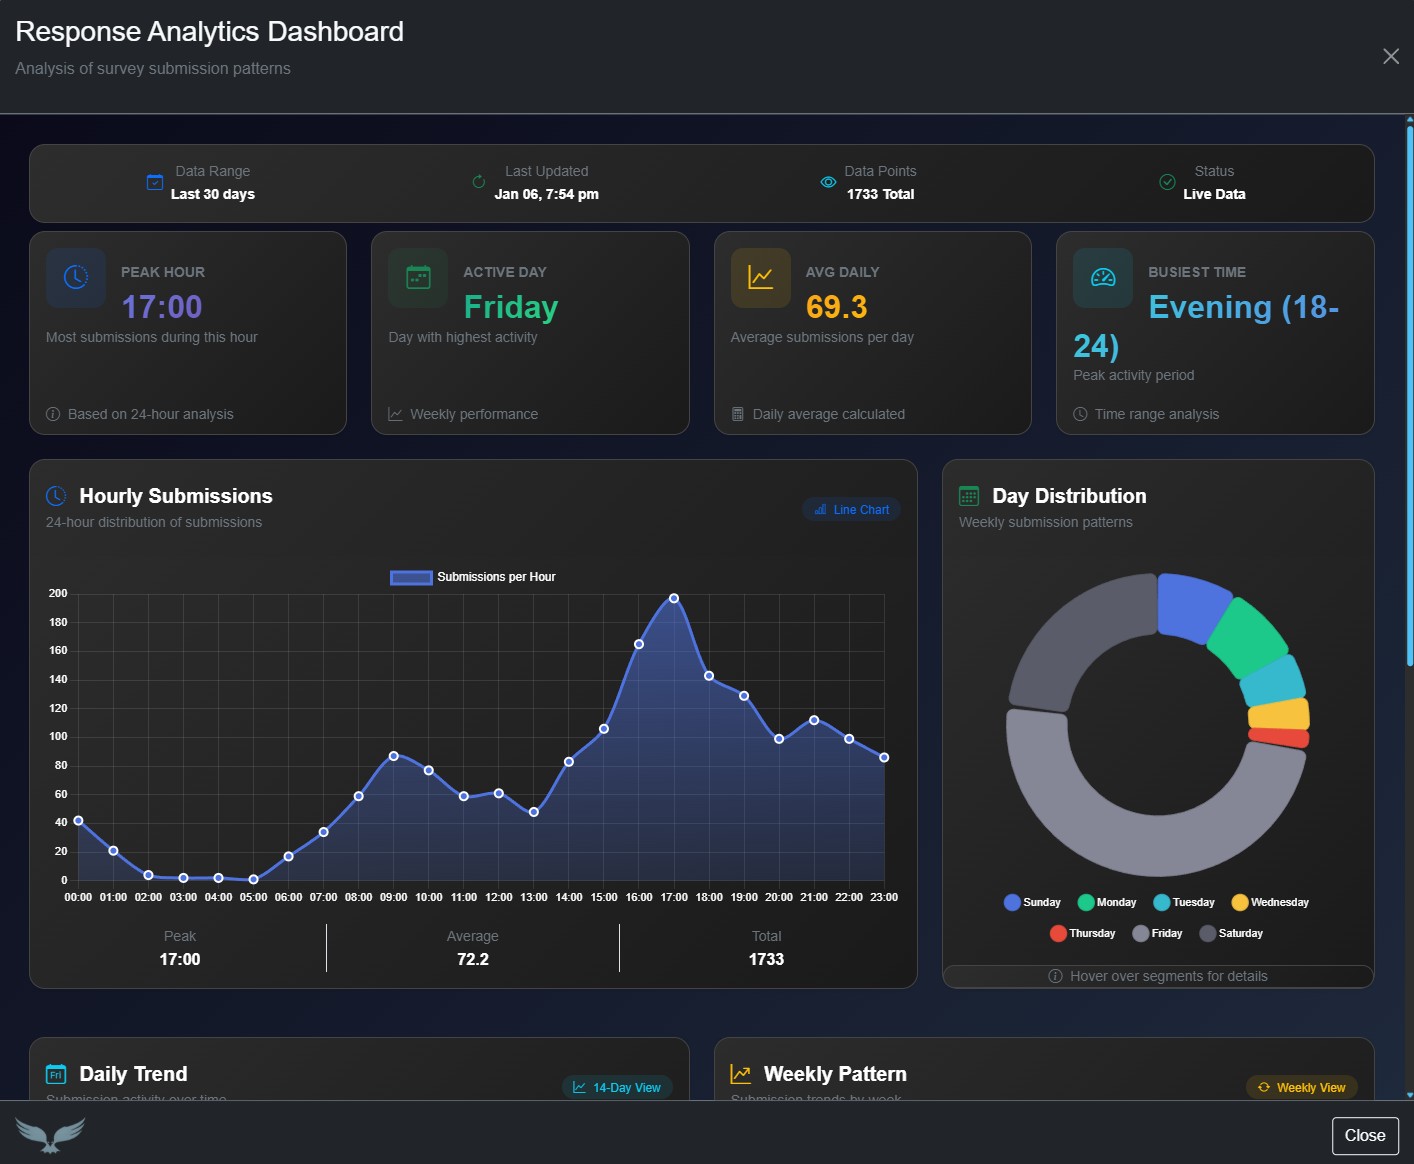The image size is (1414, 1164).
Task: Click the refresh icon beside Last Updated
Action: pos(478,182)
